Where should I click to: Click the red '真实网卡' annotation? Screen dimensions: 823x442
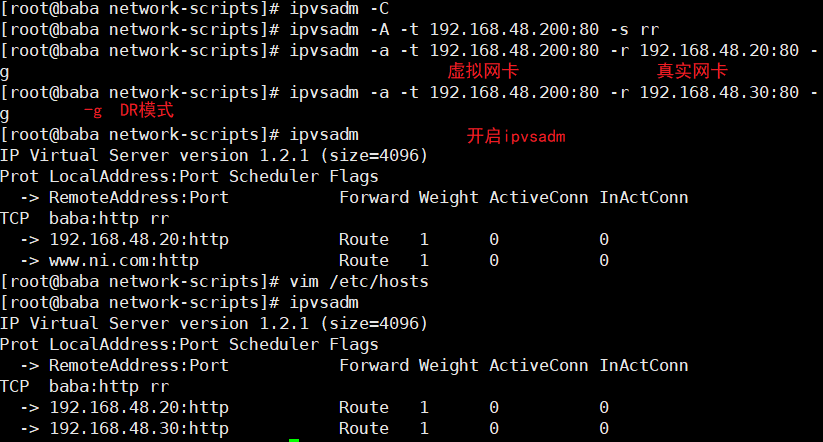click(x=692, y=71)
